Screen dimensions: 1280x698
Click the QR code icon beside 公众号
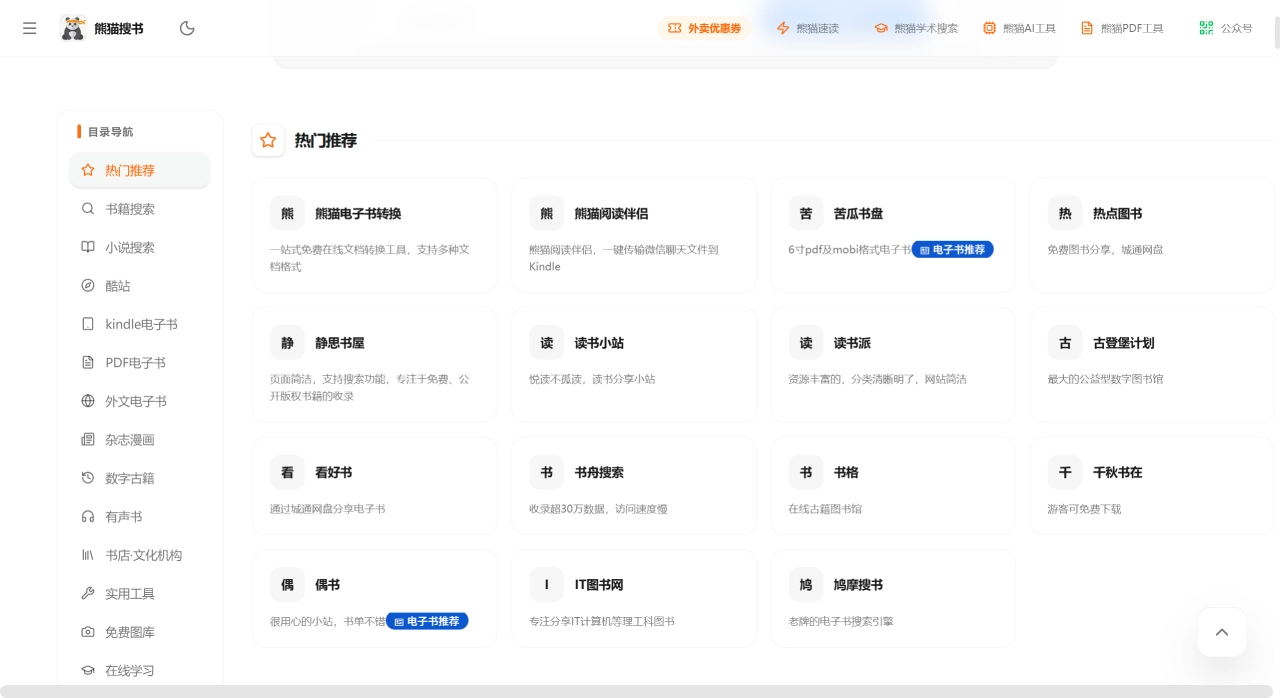[x=1206, y=28]
